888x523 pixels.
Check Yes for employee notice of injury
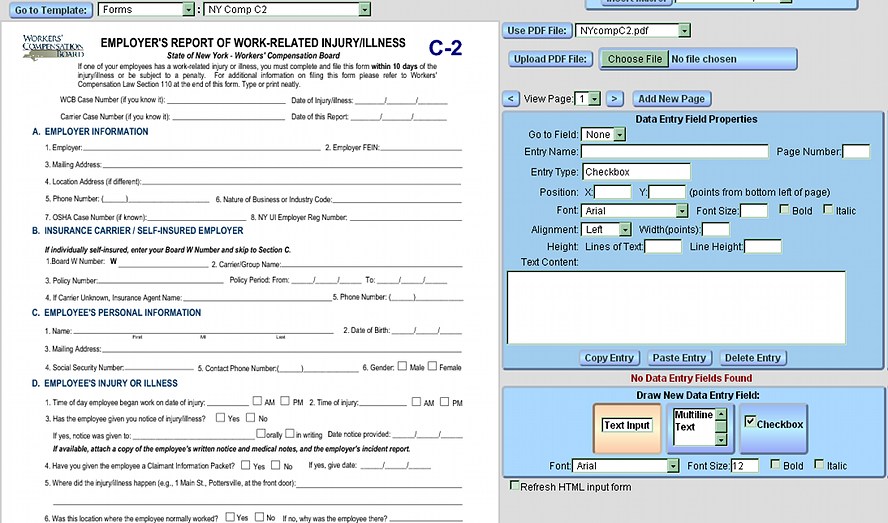coord(220,418)
